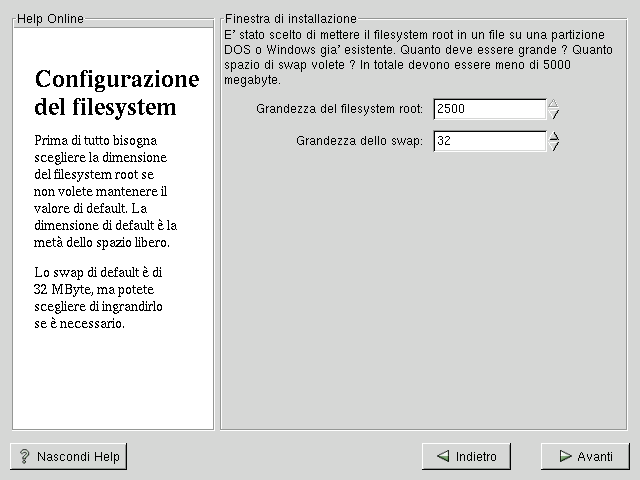This screenshot has width=640, height=480.
Task: Click the help paragraph about default swap size
Action: 98,297
